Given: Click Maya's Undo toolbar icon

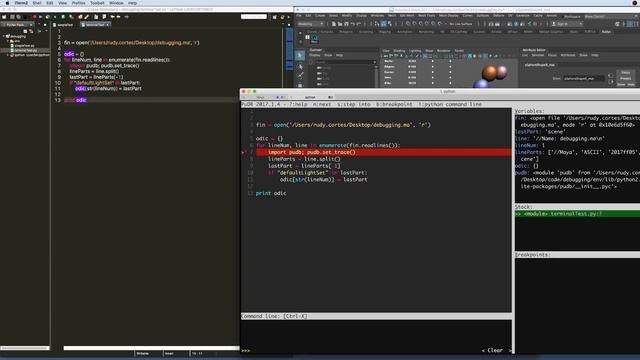Looking at the screenshot, I should coord(352,24).
